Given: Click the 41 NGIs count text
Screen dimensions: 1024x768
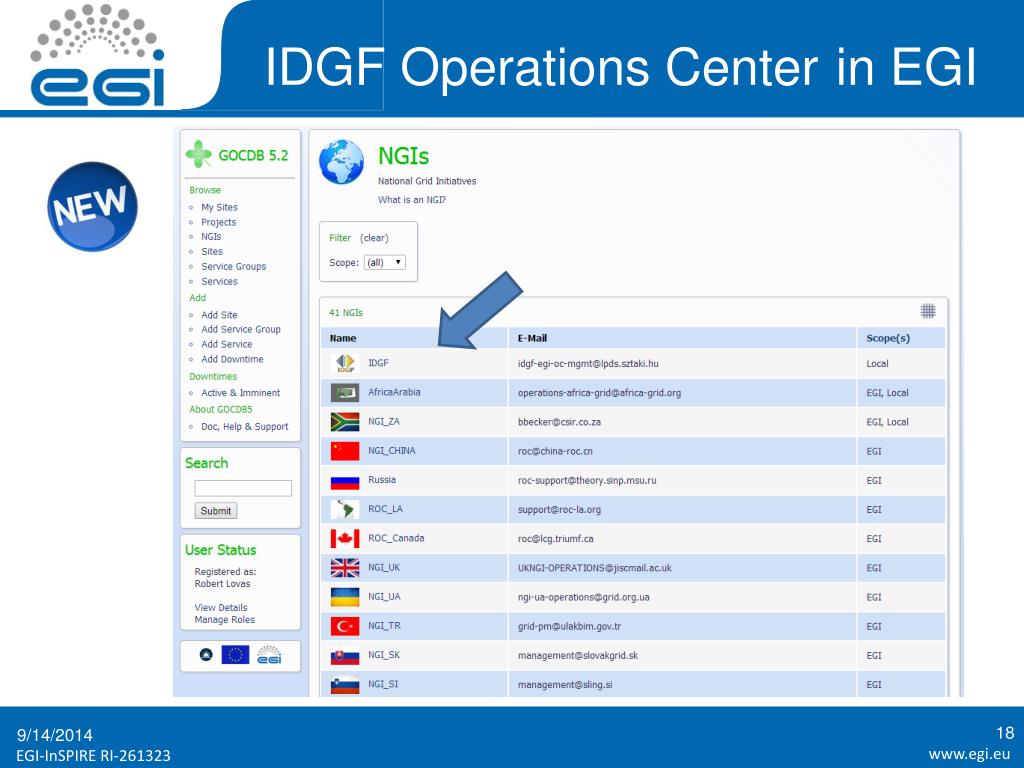Looking at the screenshot, I should coord(345,313).
